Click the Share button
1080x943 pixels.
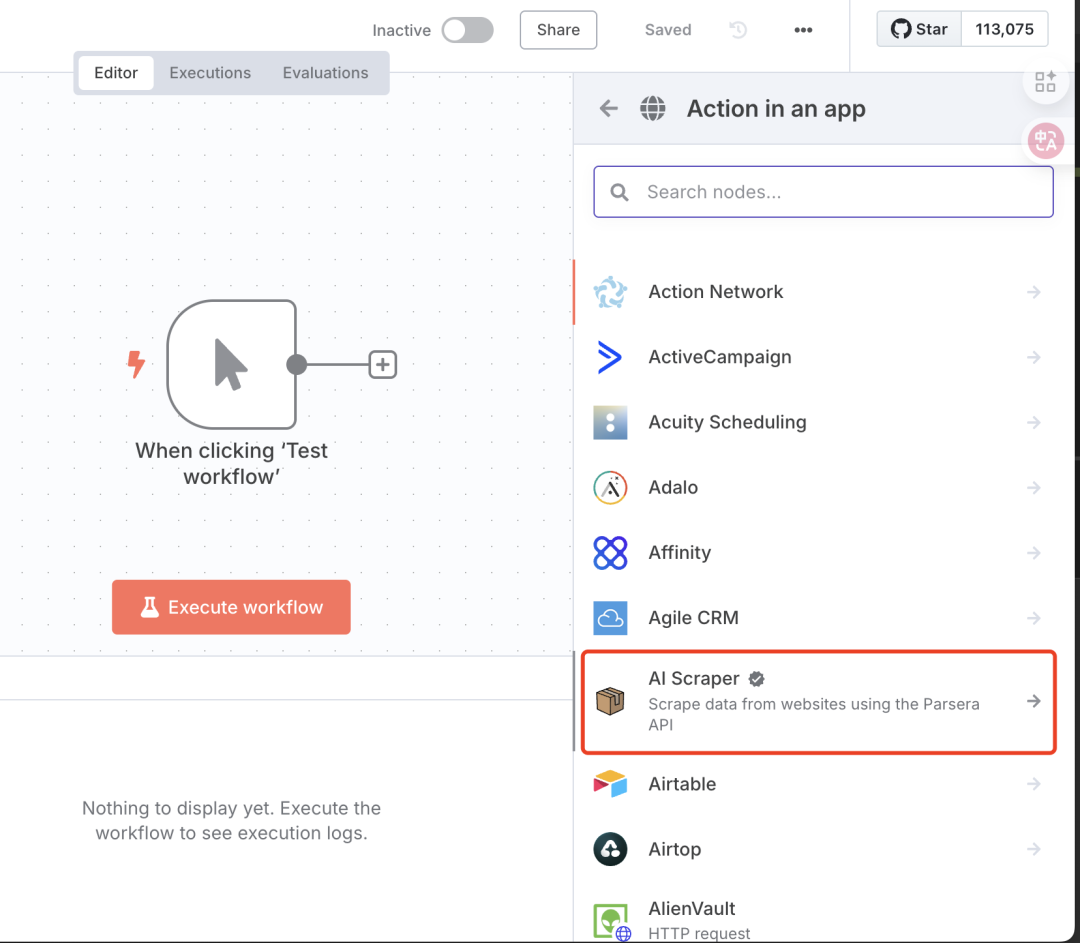pos(558,30)
